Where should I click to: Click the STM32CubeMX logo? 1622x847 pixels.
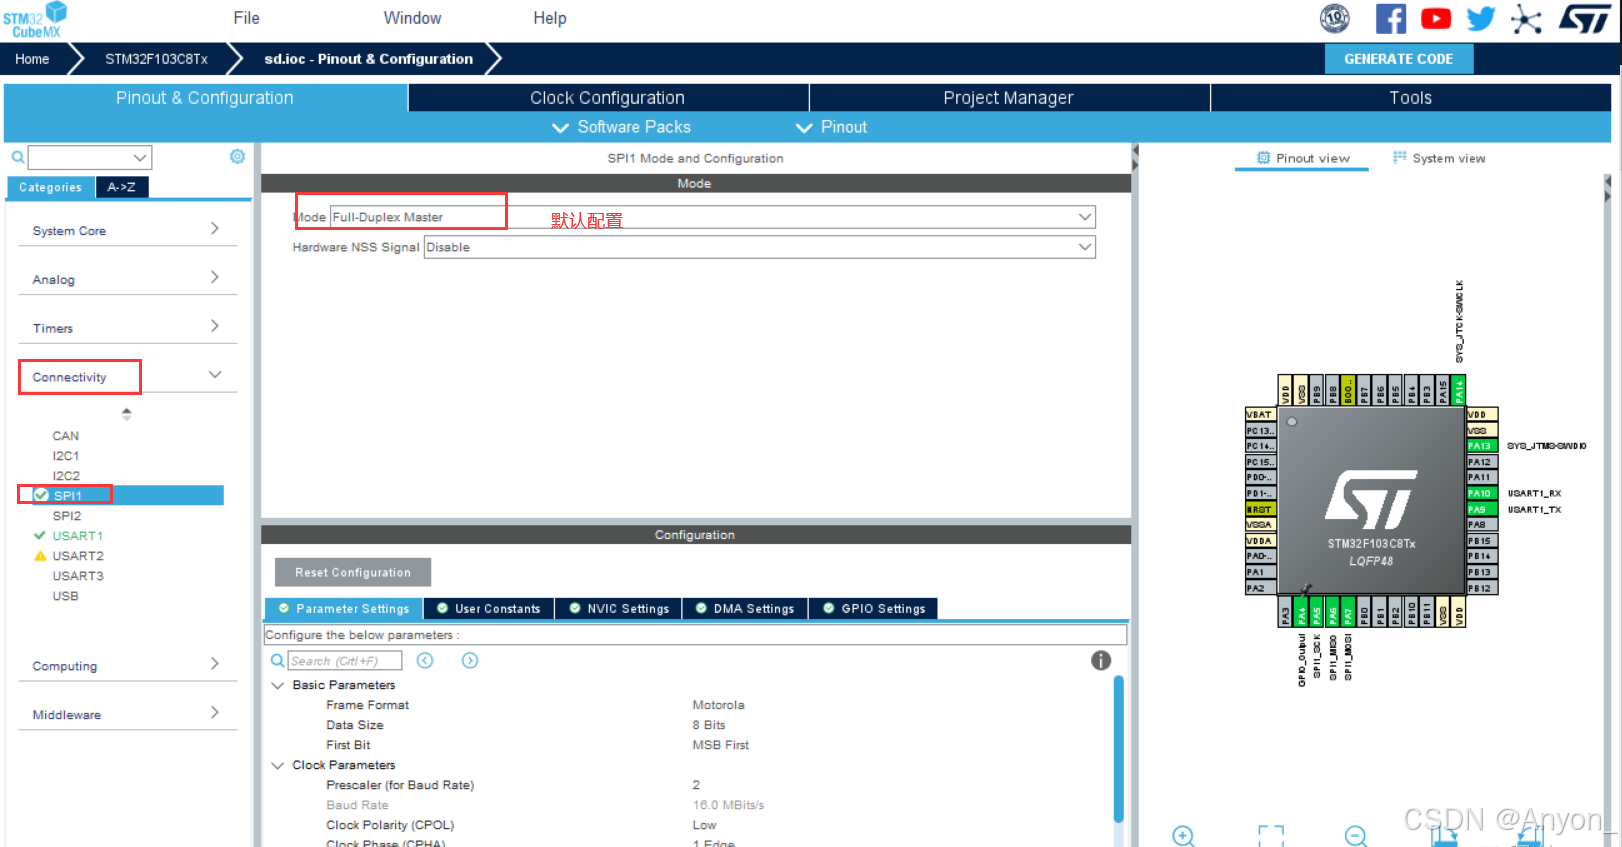(35, 19)
